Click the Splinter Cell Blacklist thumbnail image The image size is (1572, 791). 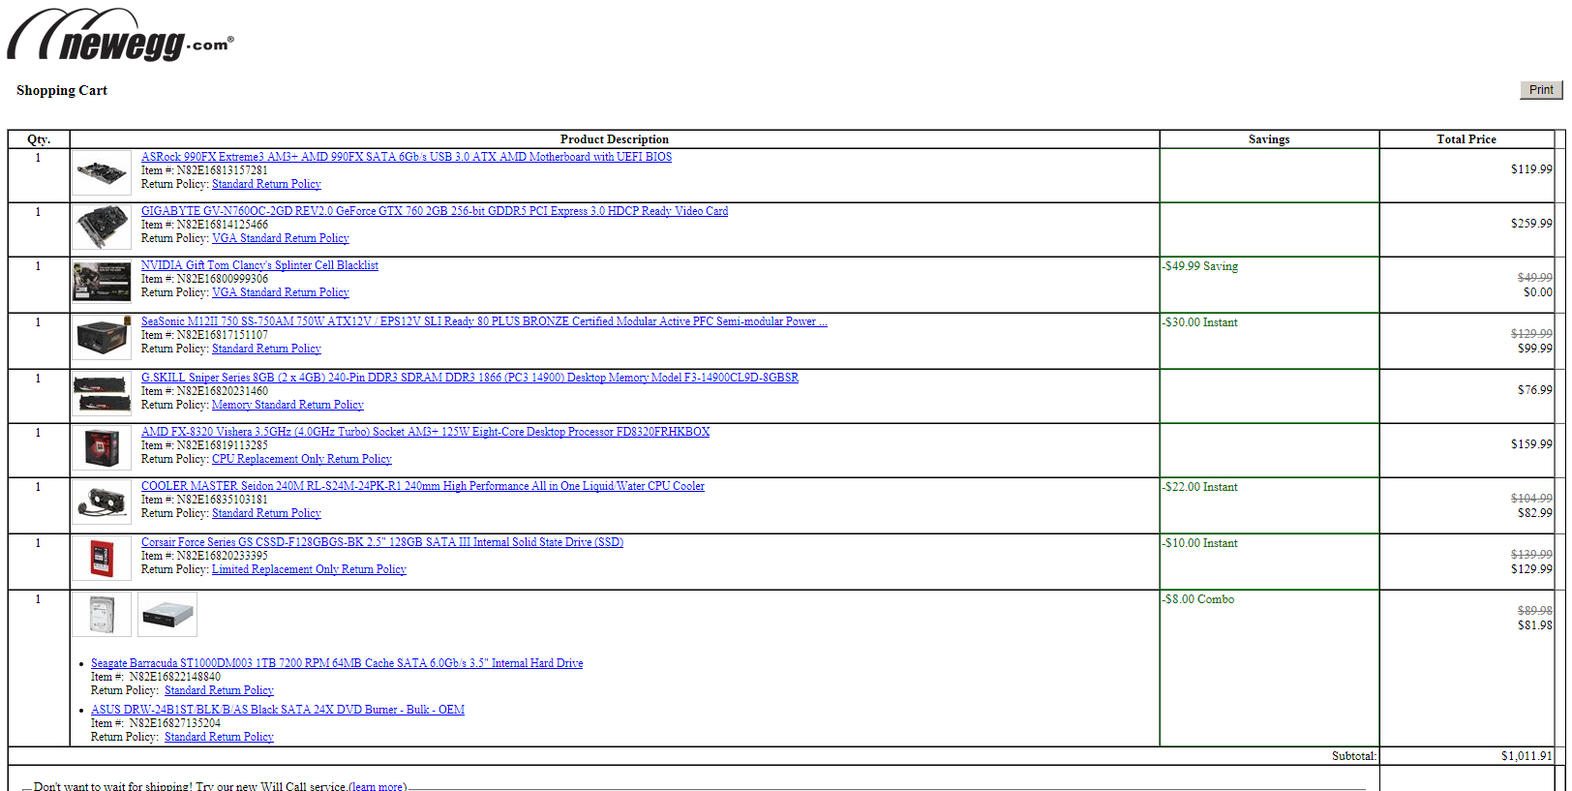point(102,283)
